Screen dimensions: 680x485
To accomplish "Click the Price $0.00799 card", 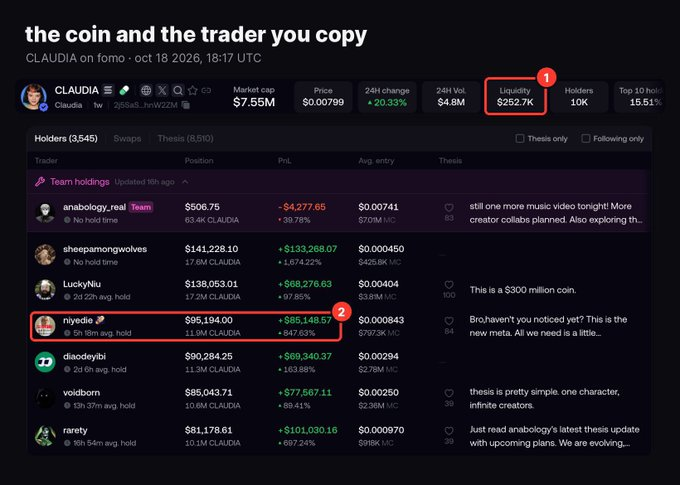I will [x=323, y=96].
